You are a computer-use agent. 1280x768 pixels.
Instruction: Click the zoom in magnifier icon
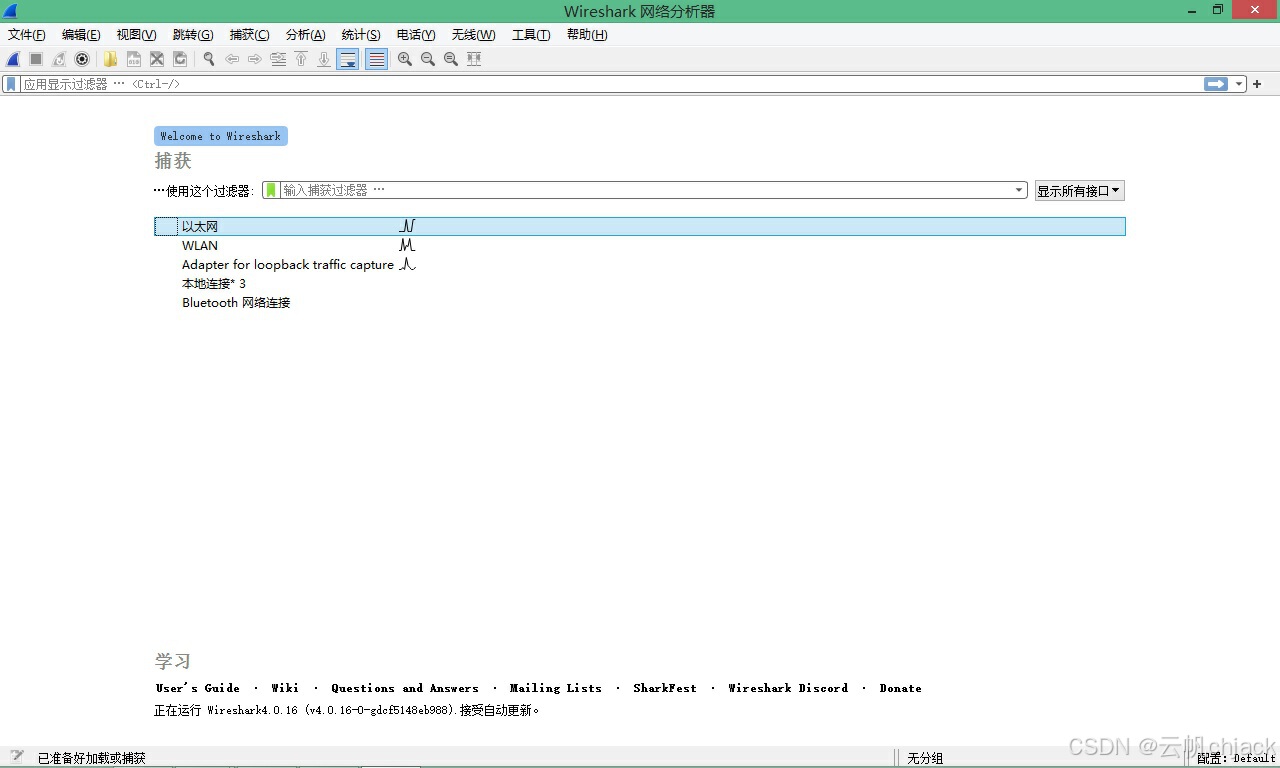click(405, 59)
